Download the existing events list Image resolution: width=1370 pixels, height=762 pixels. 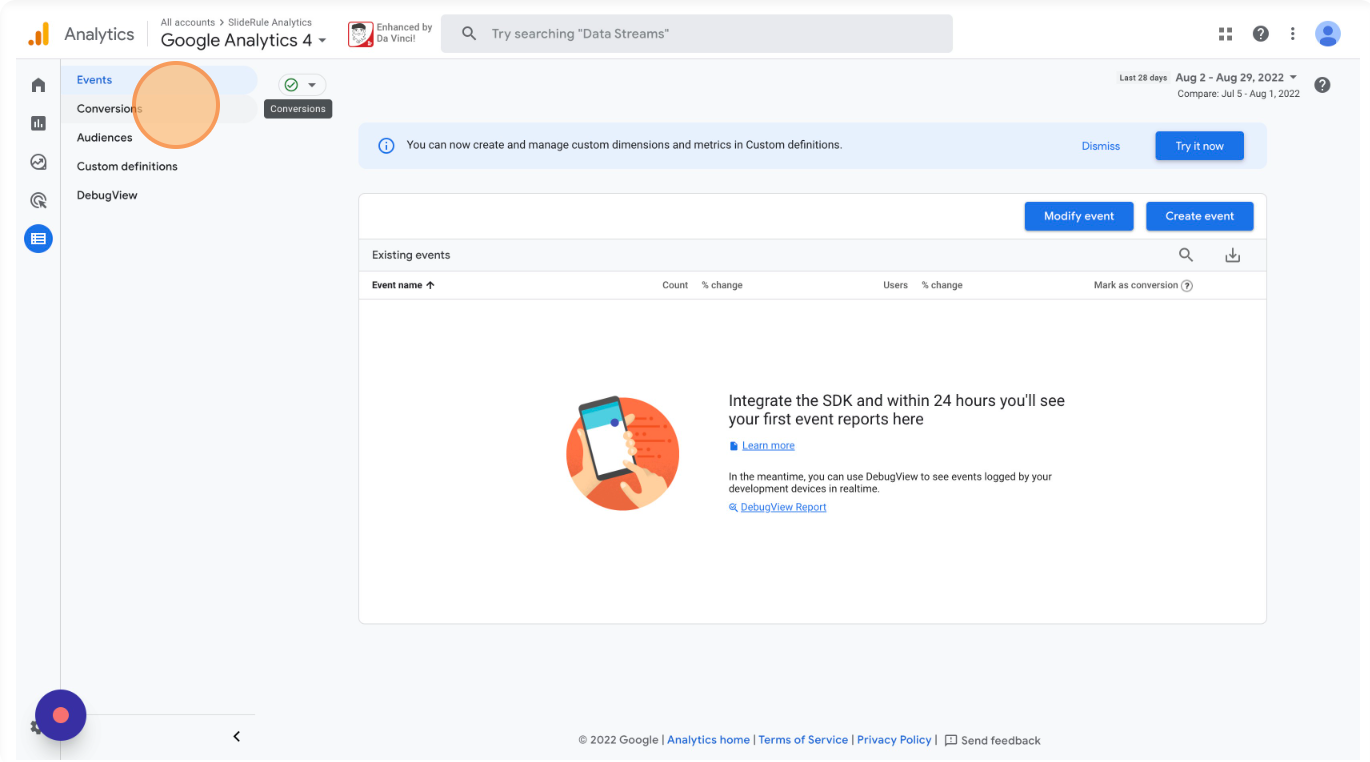1232,255
